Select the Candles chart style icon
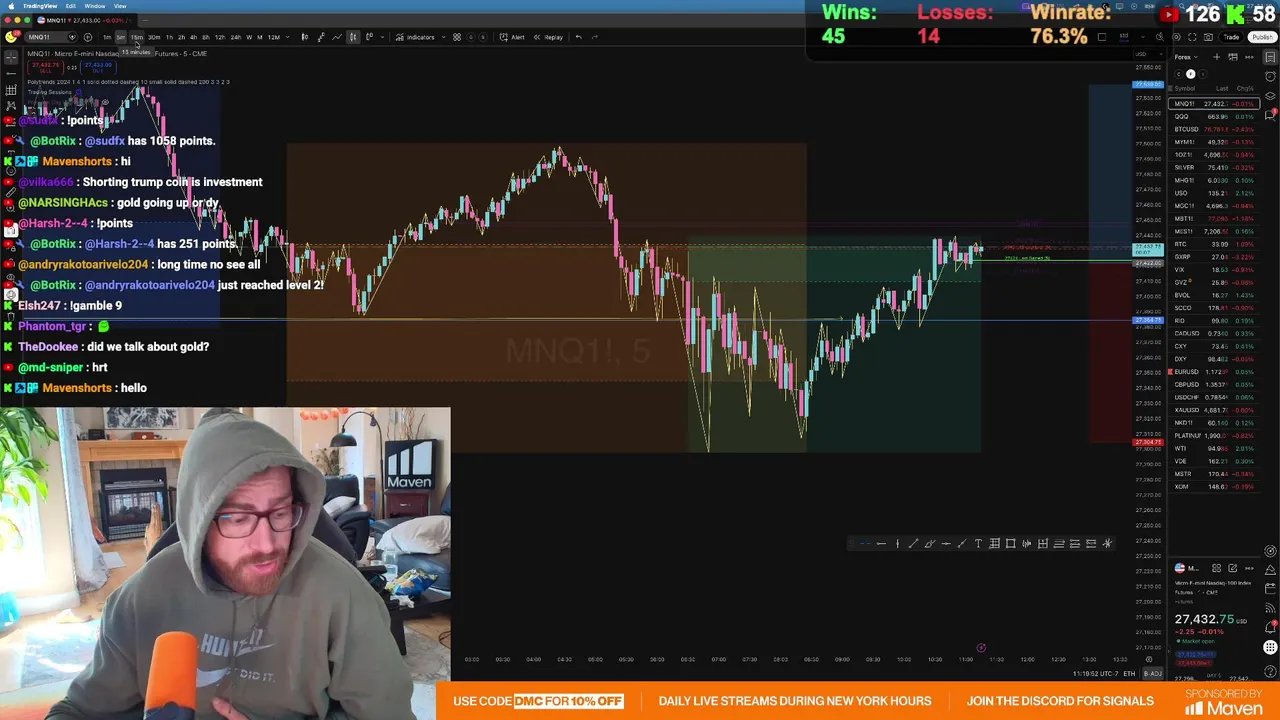Viewport: 1280px width, 720px height. click(353, 37)
